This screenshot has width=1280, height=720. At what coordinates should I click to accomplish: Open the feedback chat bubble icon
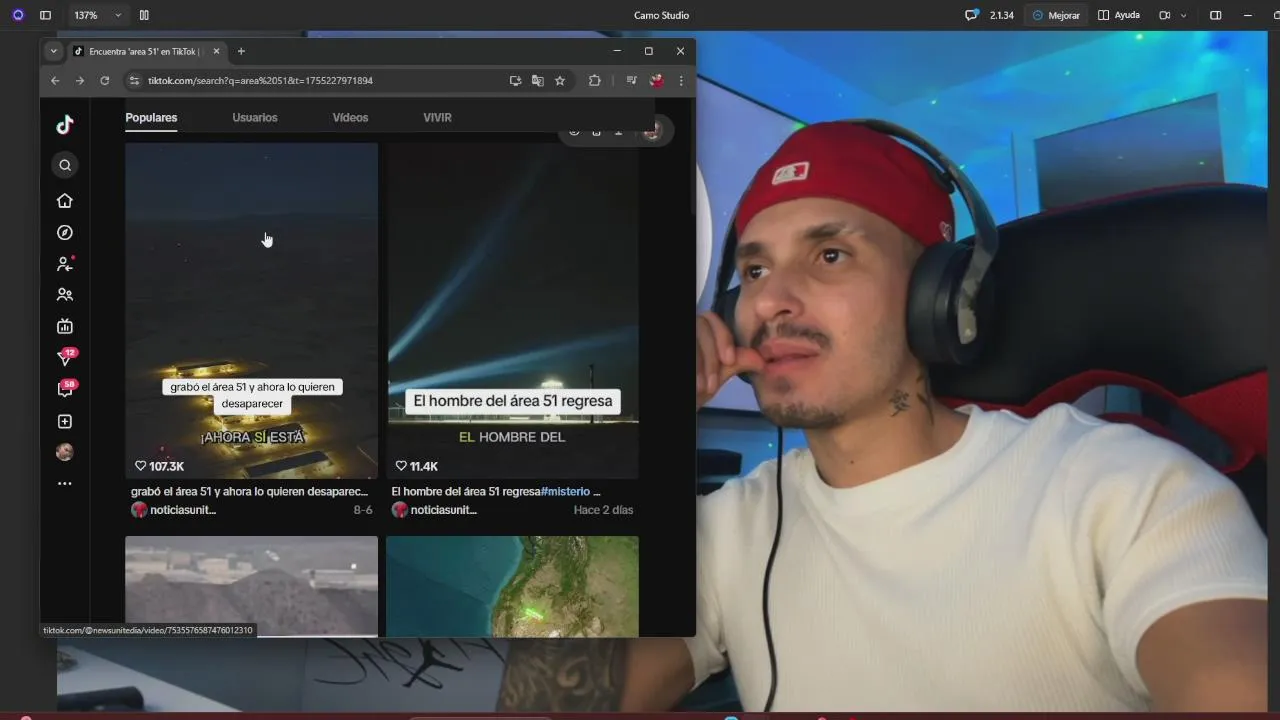tap(971, 15)
